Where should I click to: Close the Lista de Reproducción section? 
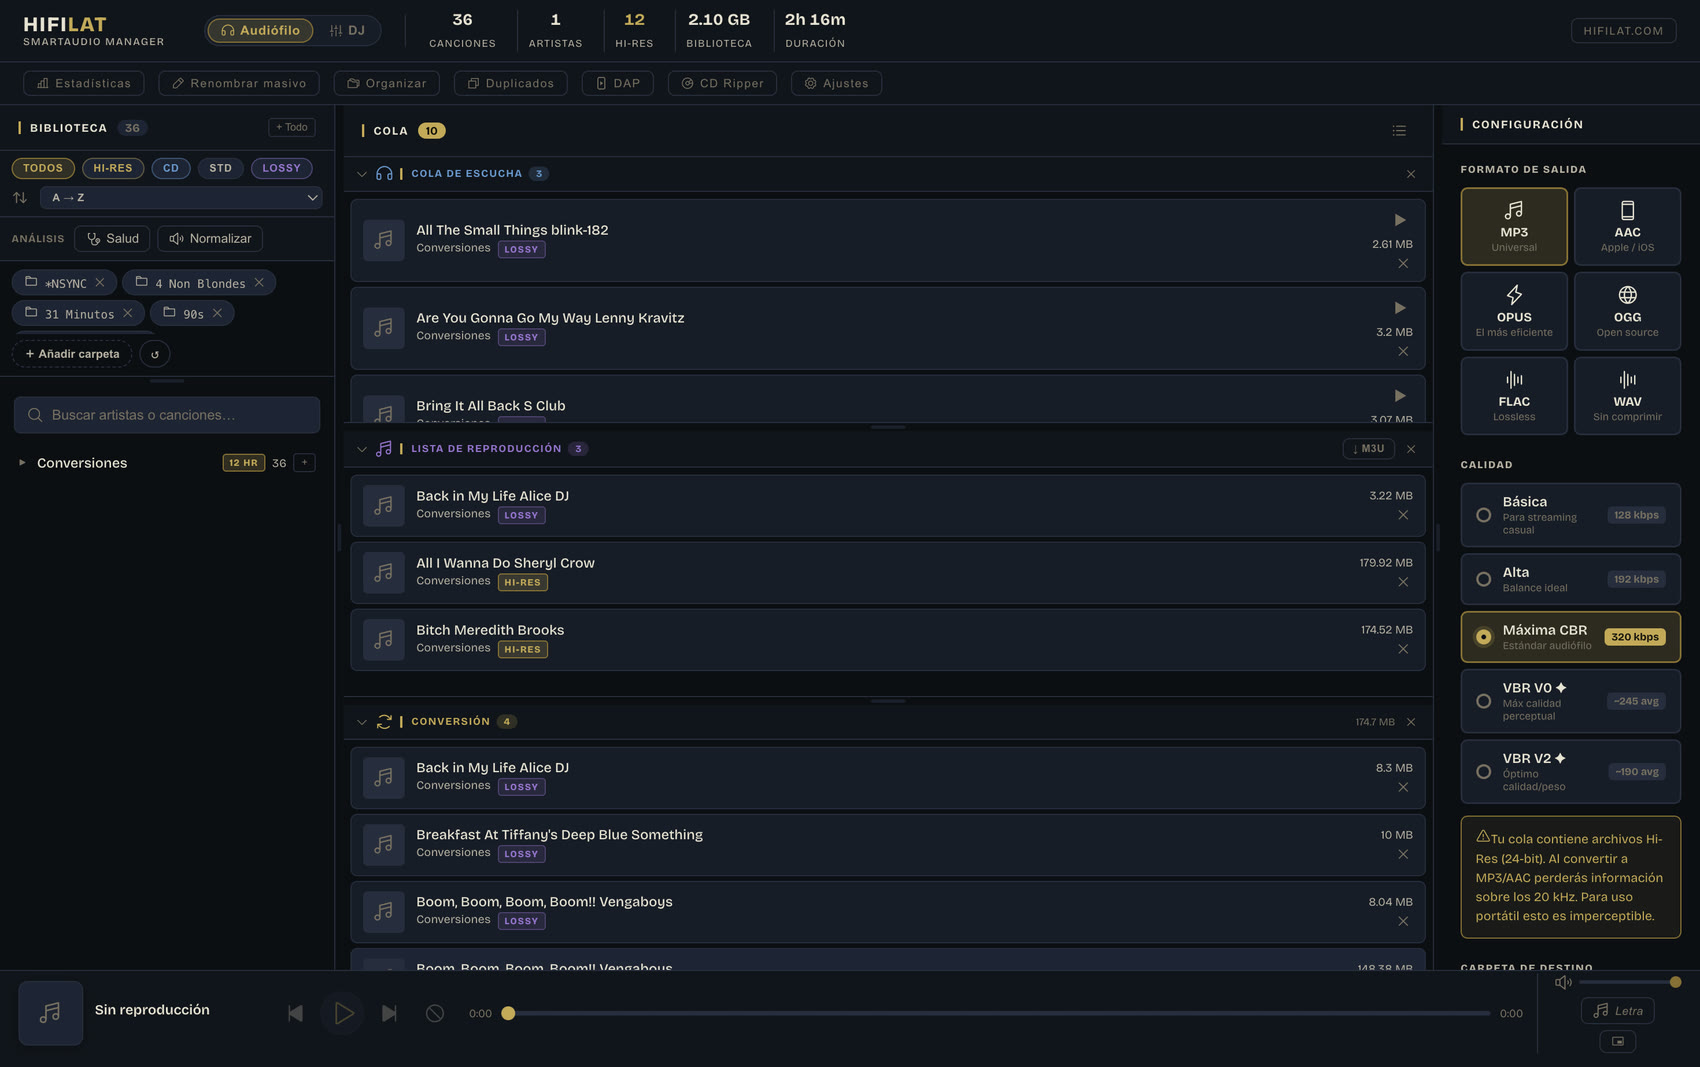[x=1411, y=449]
